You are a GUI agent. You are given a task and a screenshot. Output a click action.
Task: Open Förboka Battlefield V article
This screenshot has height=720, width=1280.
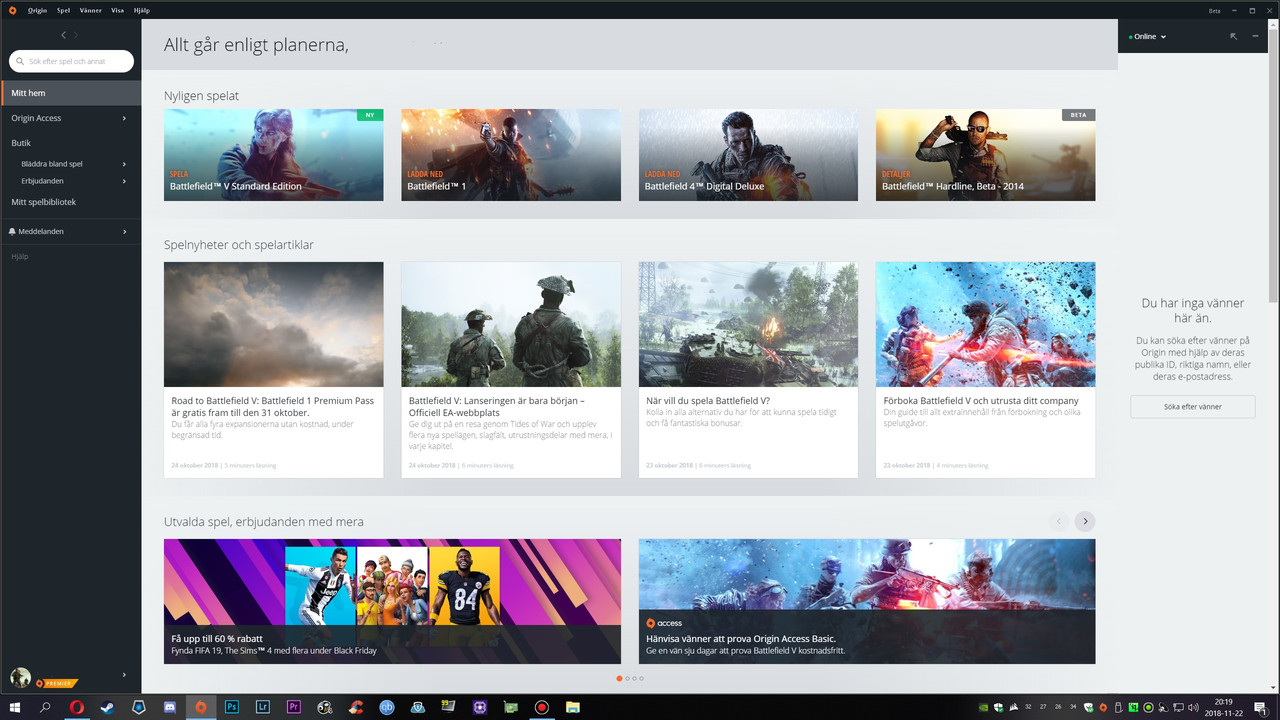(985, 370)
